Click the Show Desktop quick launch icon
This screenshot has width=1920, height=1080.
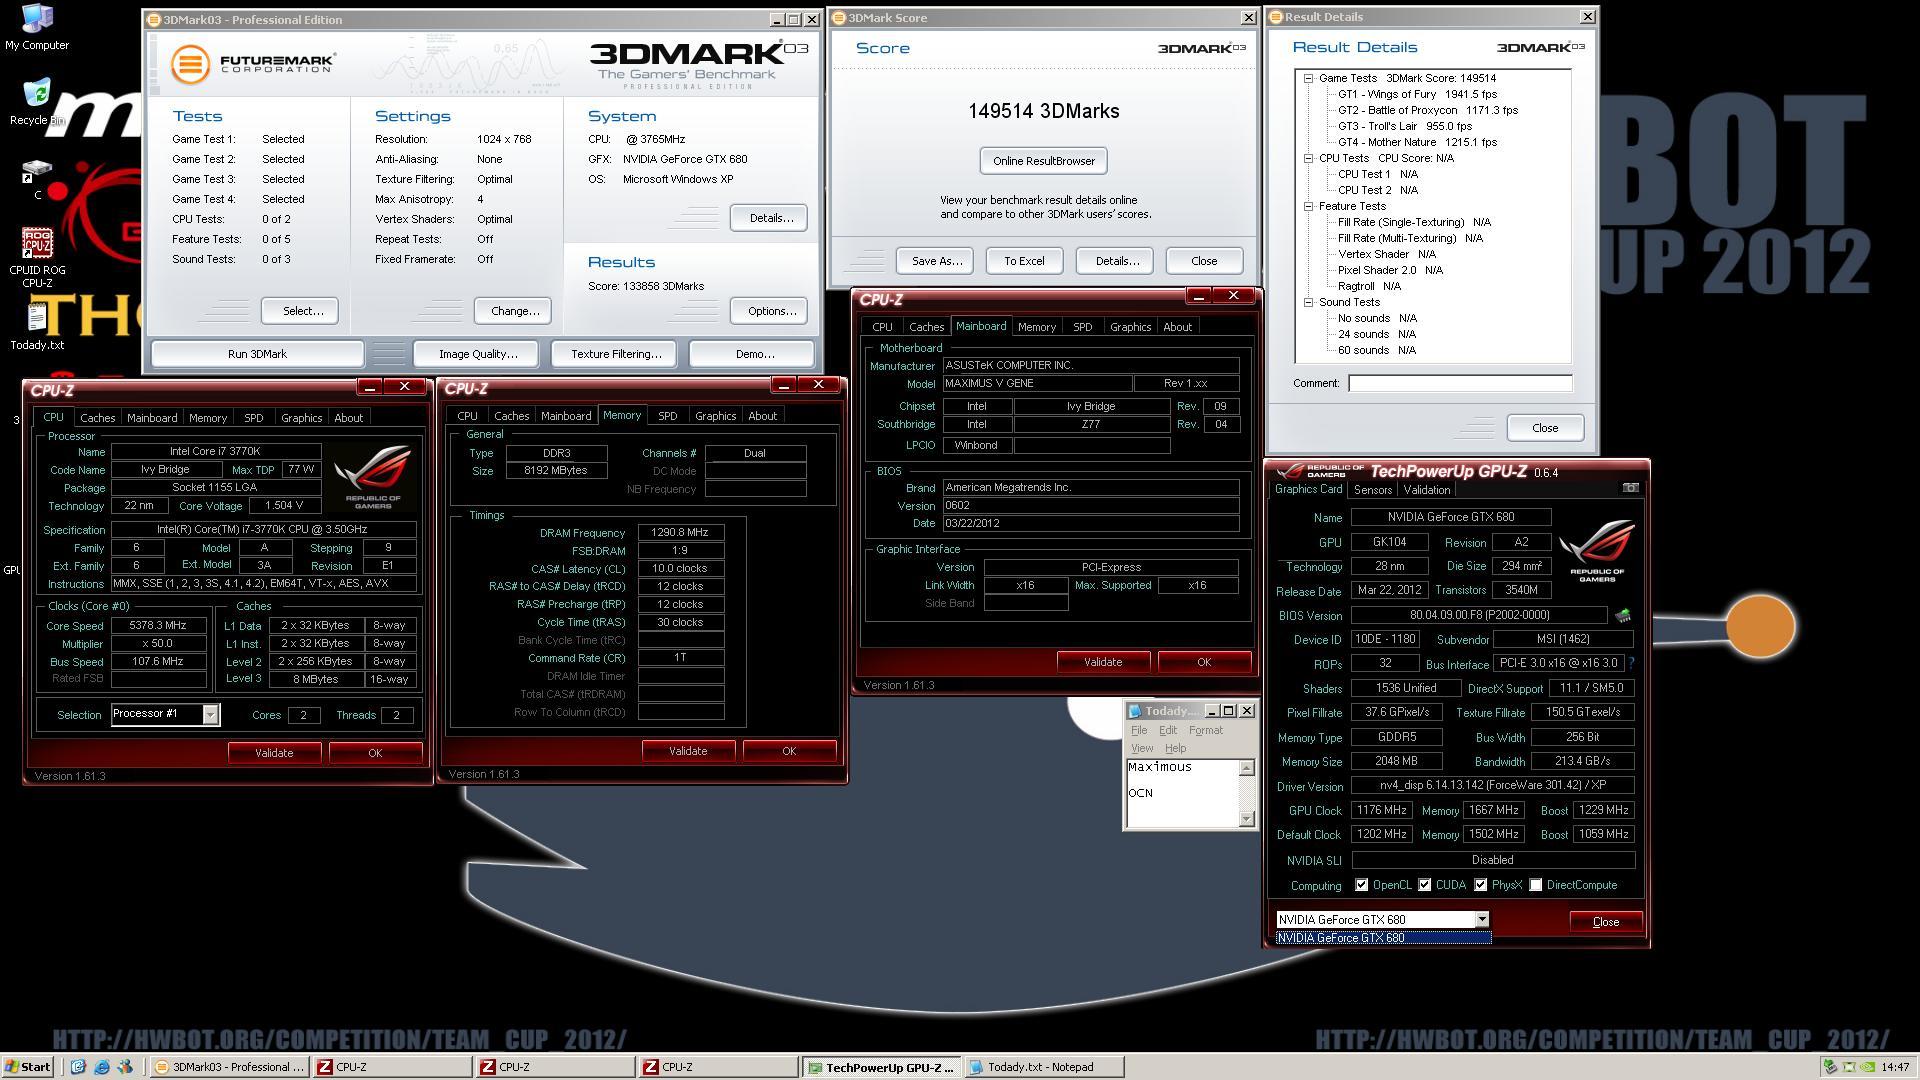(x=78, y=1067)
